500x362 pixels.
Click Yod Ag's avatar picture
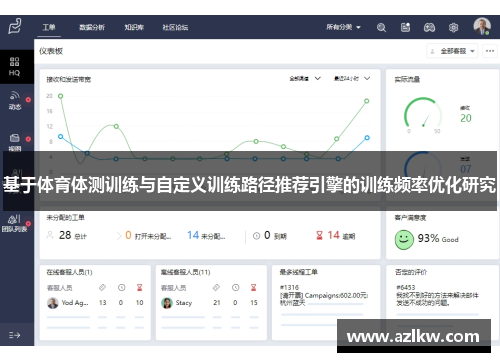click(53, 303)
